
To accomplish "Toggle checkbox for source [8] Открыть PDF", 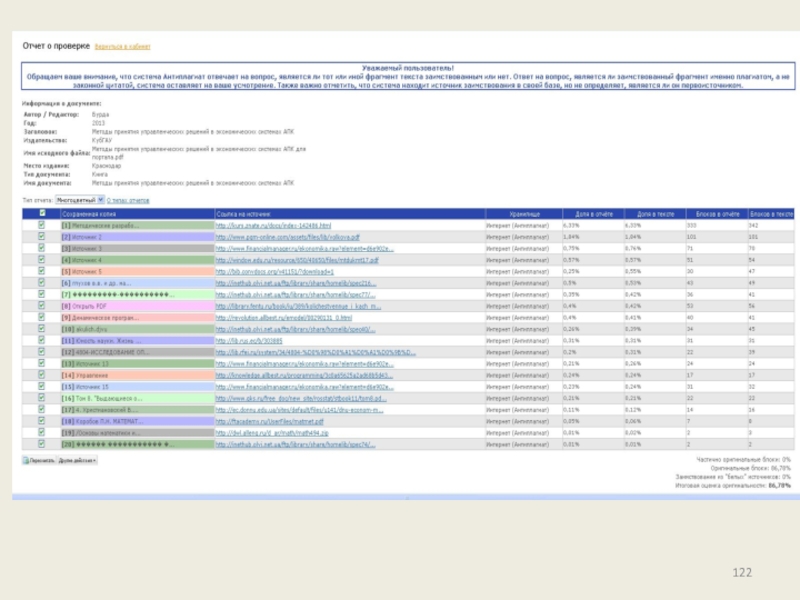I will (x=41, y=305).
